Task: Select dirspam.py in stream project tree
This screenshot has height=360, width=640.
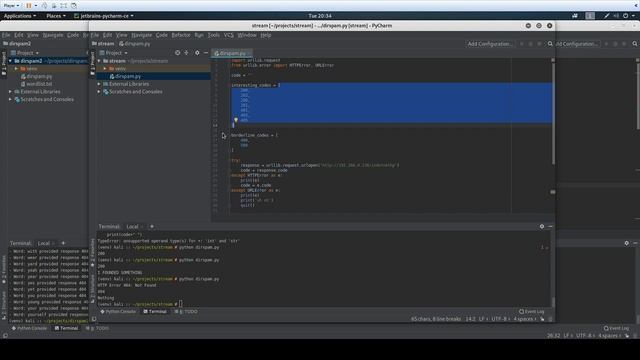Action: (128, 76)
